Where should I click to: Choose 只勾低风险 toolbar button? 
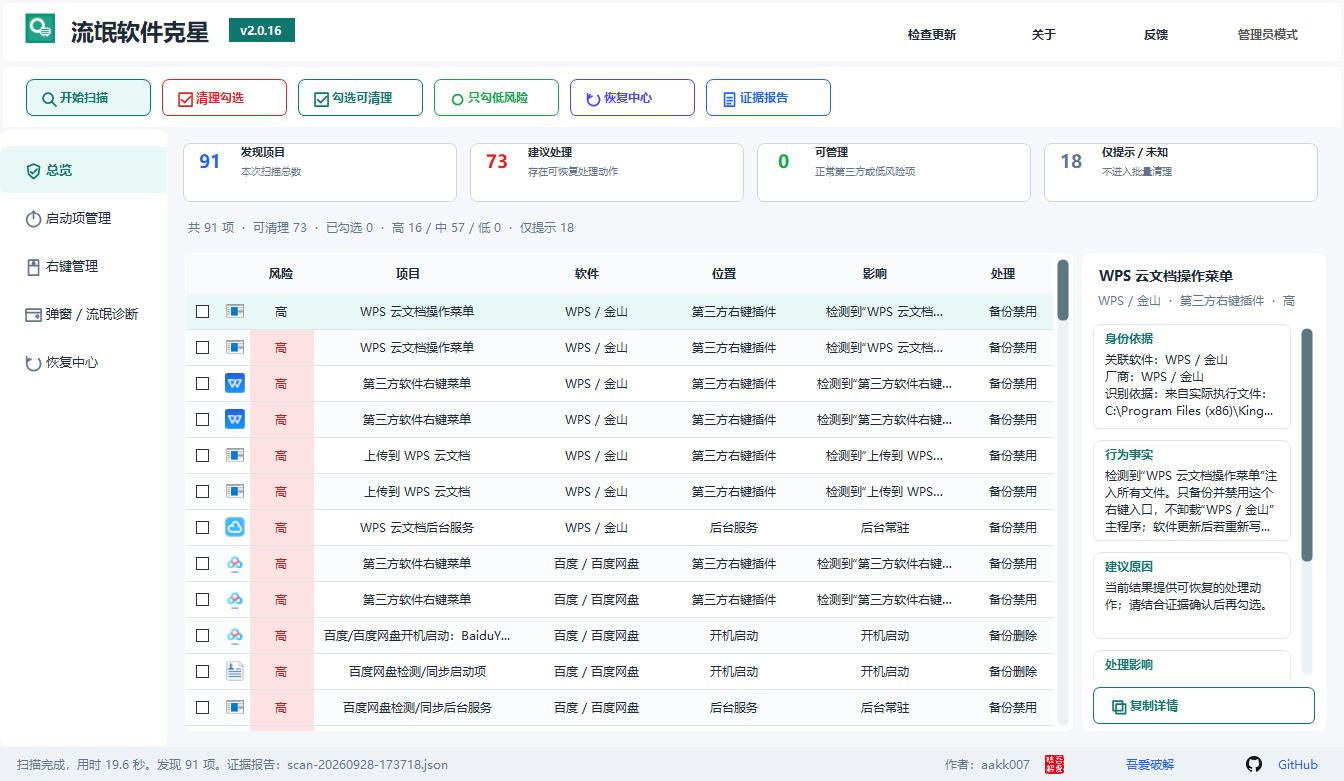coord(496,98)
